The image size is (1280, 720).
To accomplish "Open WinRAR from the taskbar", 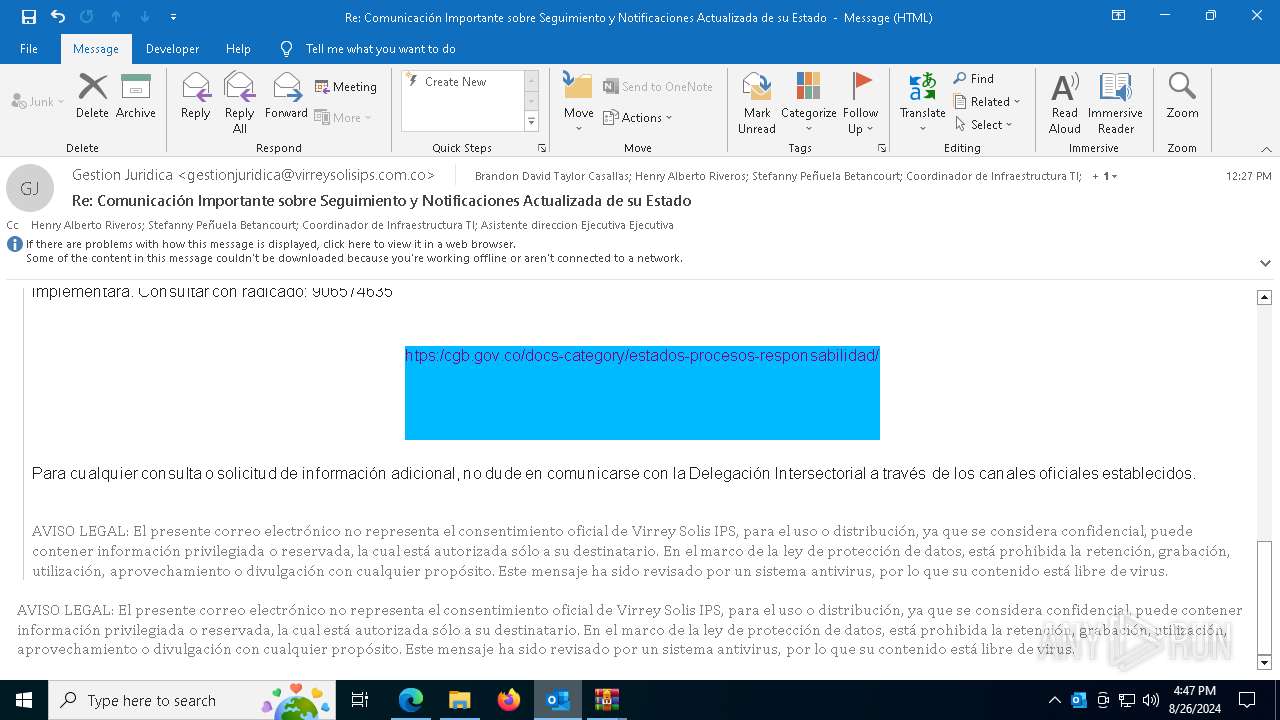I will 606,700.
